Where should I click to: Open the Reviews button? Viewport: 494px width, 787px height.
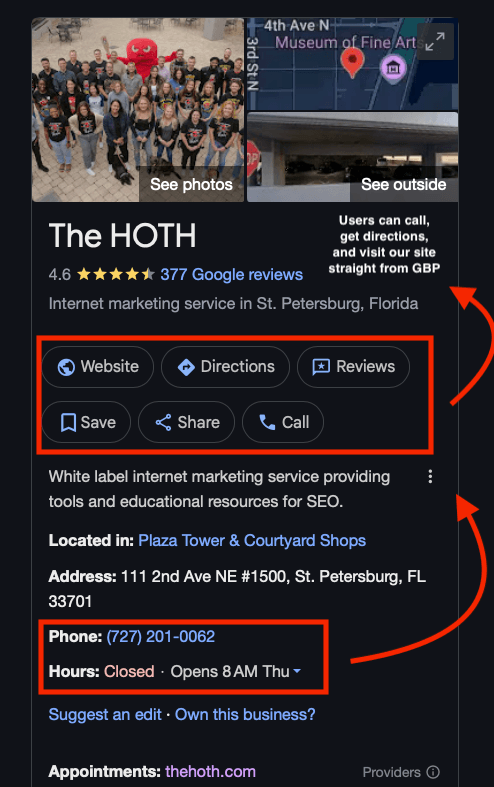(x=353, y=367)
